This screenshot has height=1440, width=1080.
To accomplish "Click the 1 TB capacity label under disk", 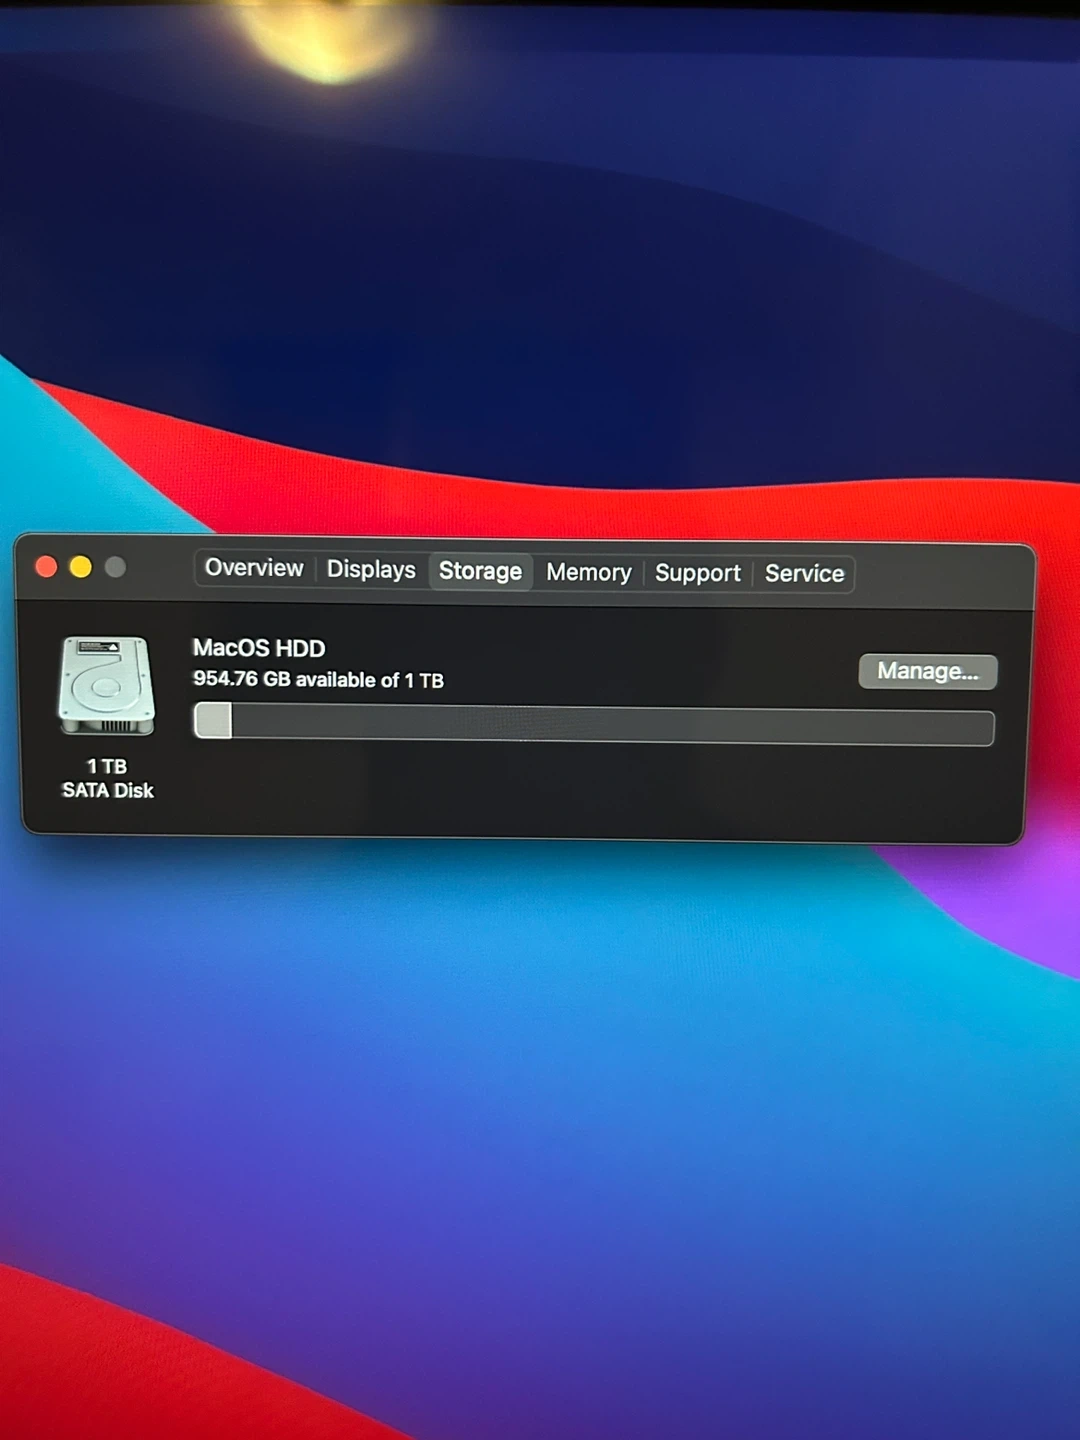I will click(x=107, y=766).
